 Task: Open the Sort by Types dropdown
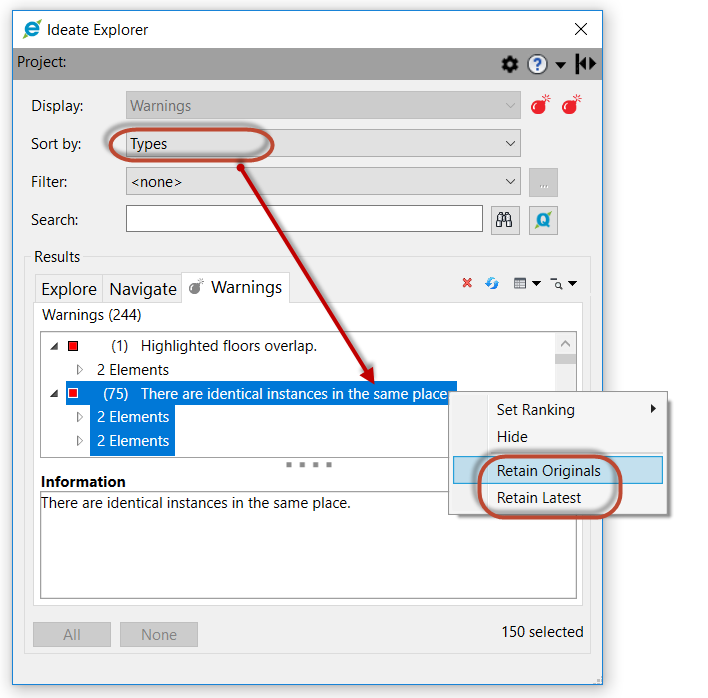tap(324, 144)
